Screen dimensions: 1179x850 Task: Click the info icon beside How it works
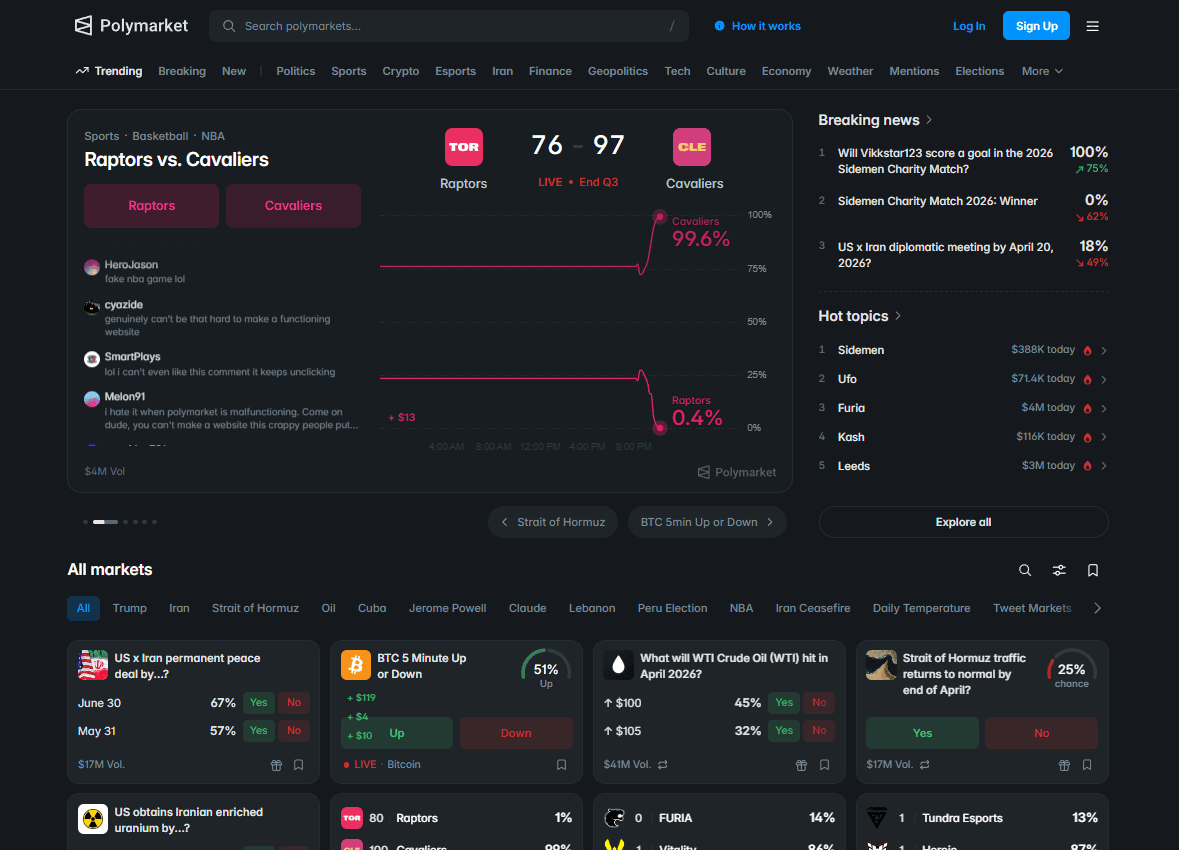[x=720, y=26]
